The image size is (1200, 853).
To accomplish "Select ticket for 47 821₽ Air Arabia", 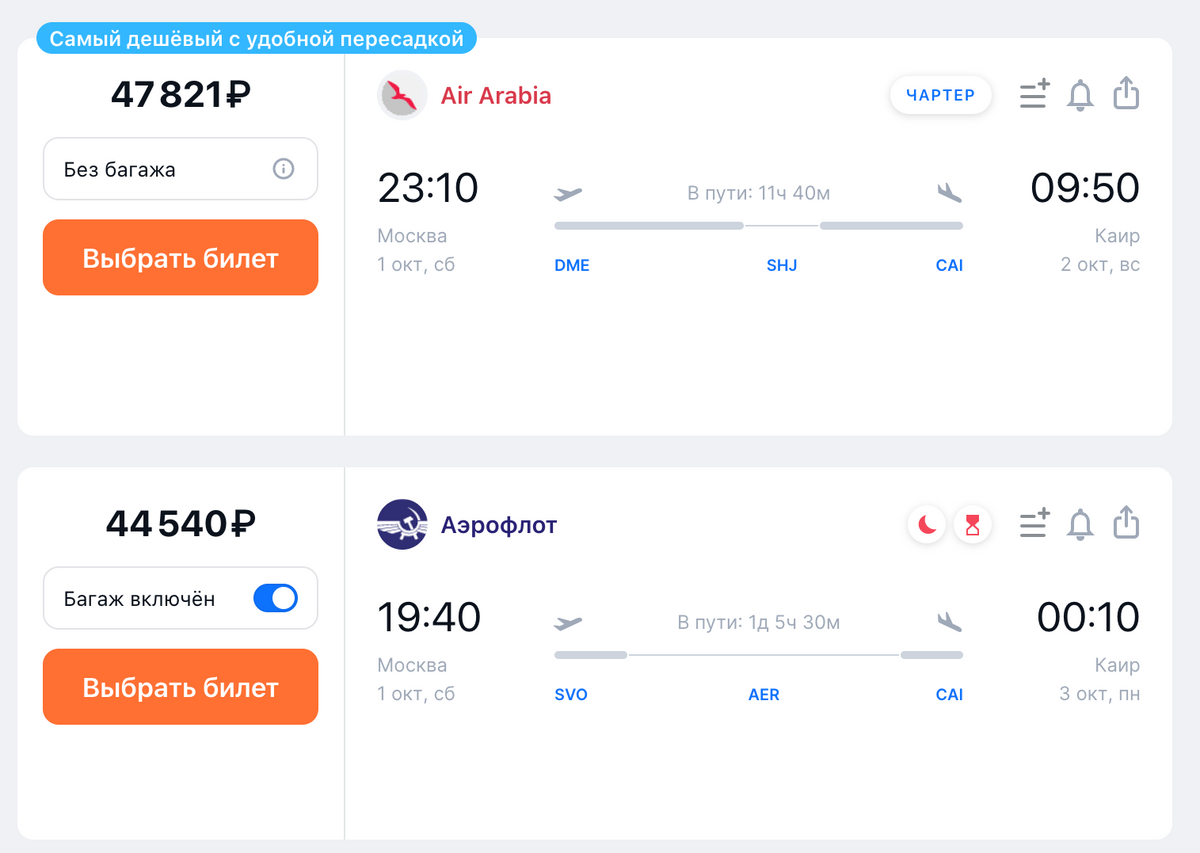I will pyautogui.click(x=180, y=258).
